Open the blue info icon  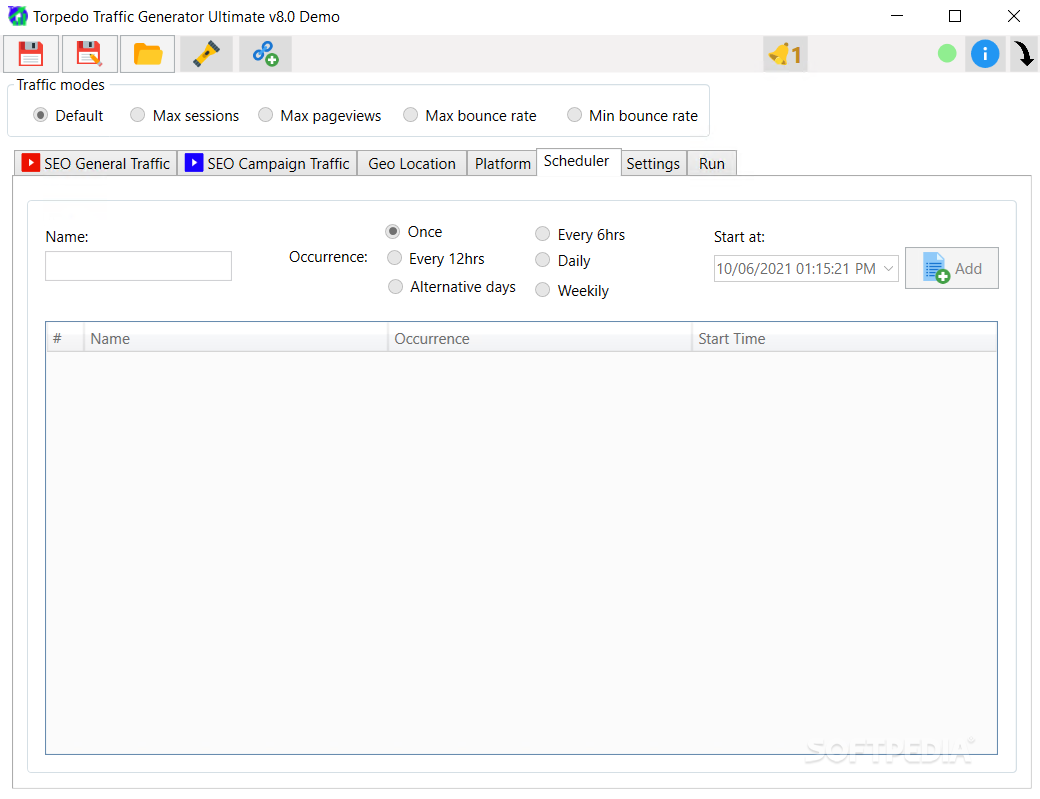(x=985, y=54)
